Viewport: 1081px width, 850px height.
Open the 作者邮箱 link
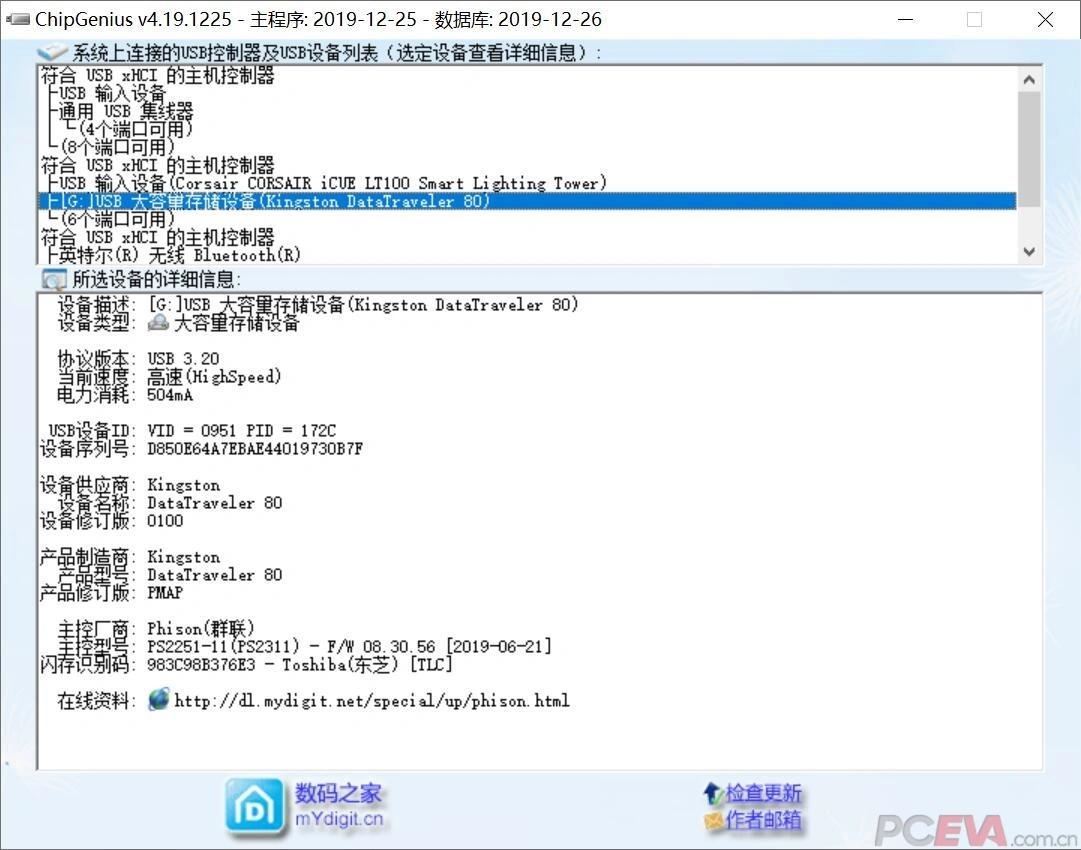[x=763, y=820]
